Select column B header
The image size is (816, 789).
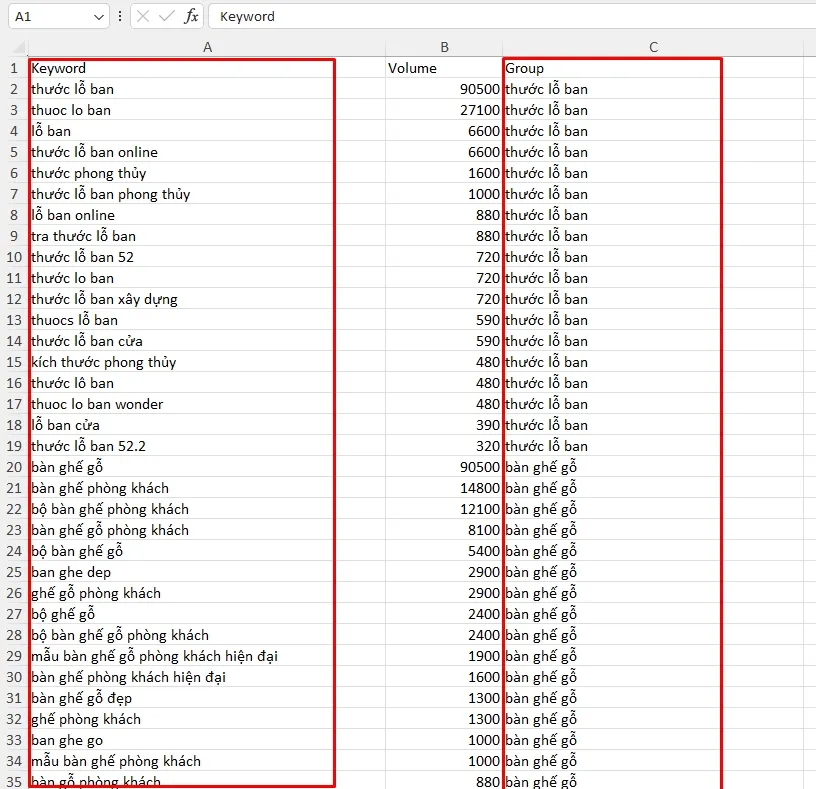[x=444, y=47]
